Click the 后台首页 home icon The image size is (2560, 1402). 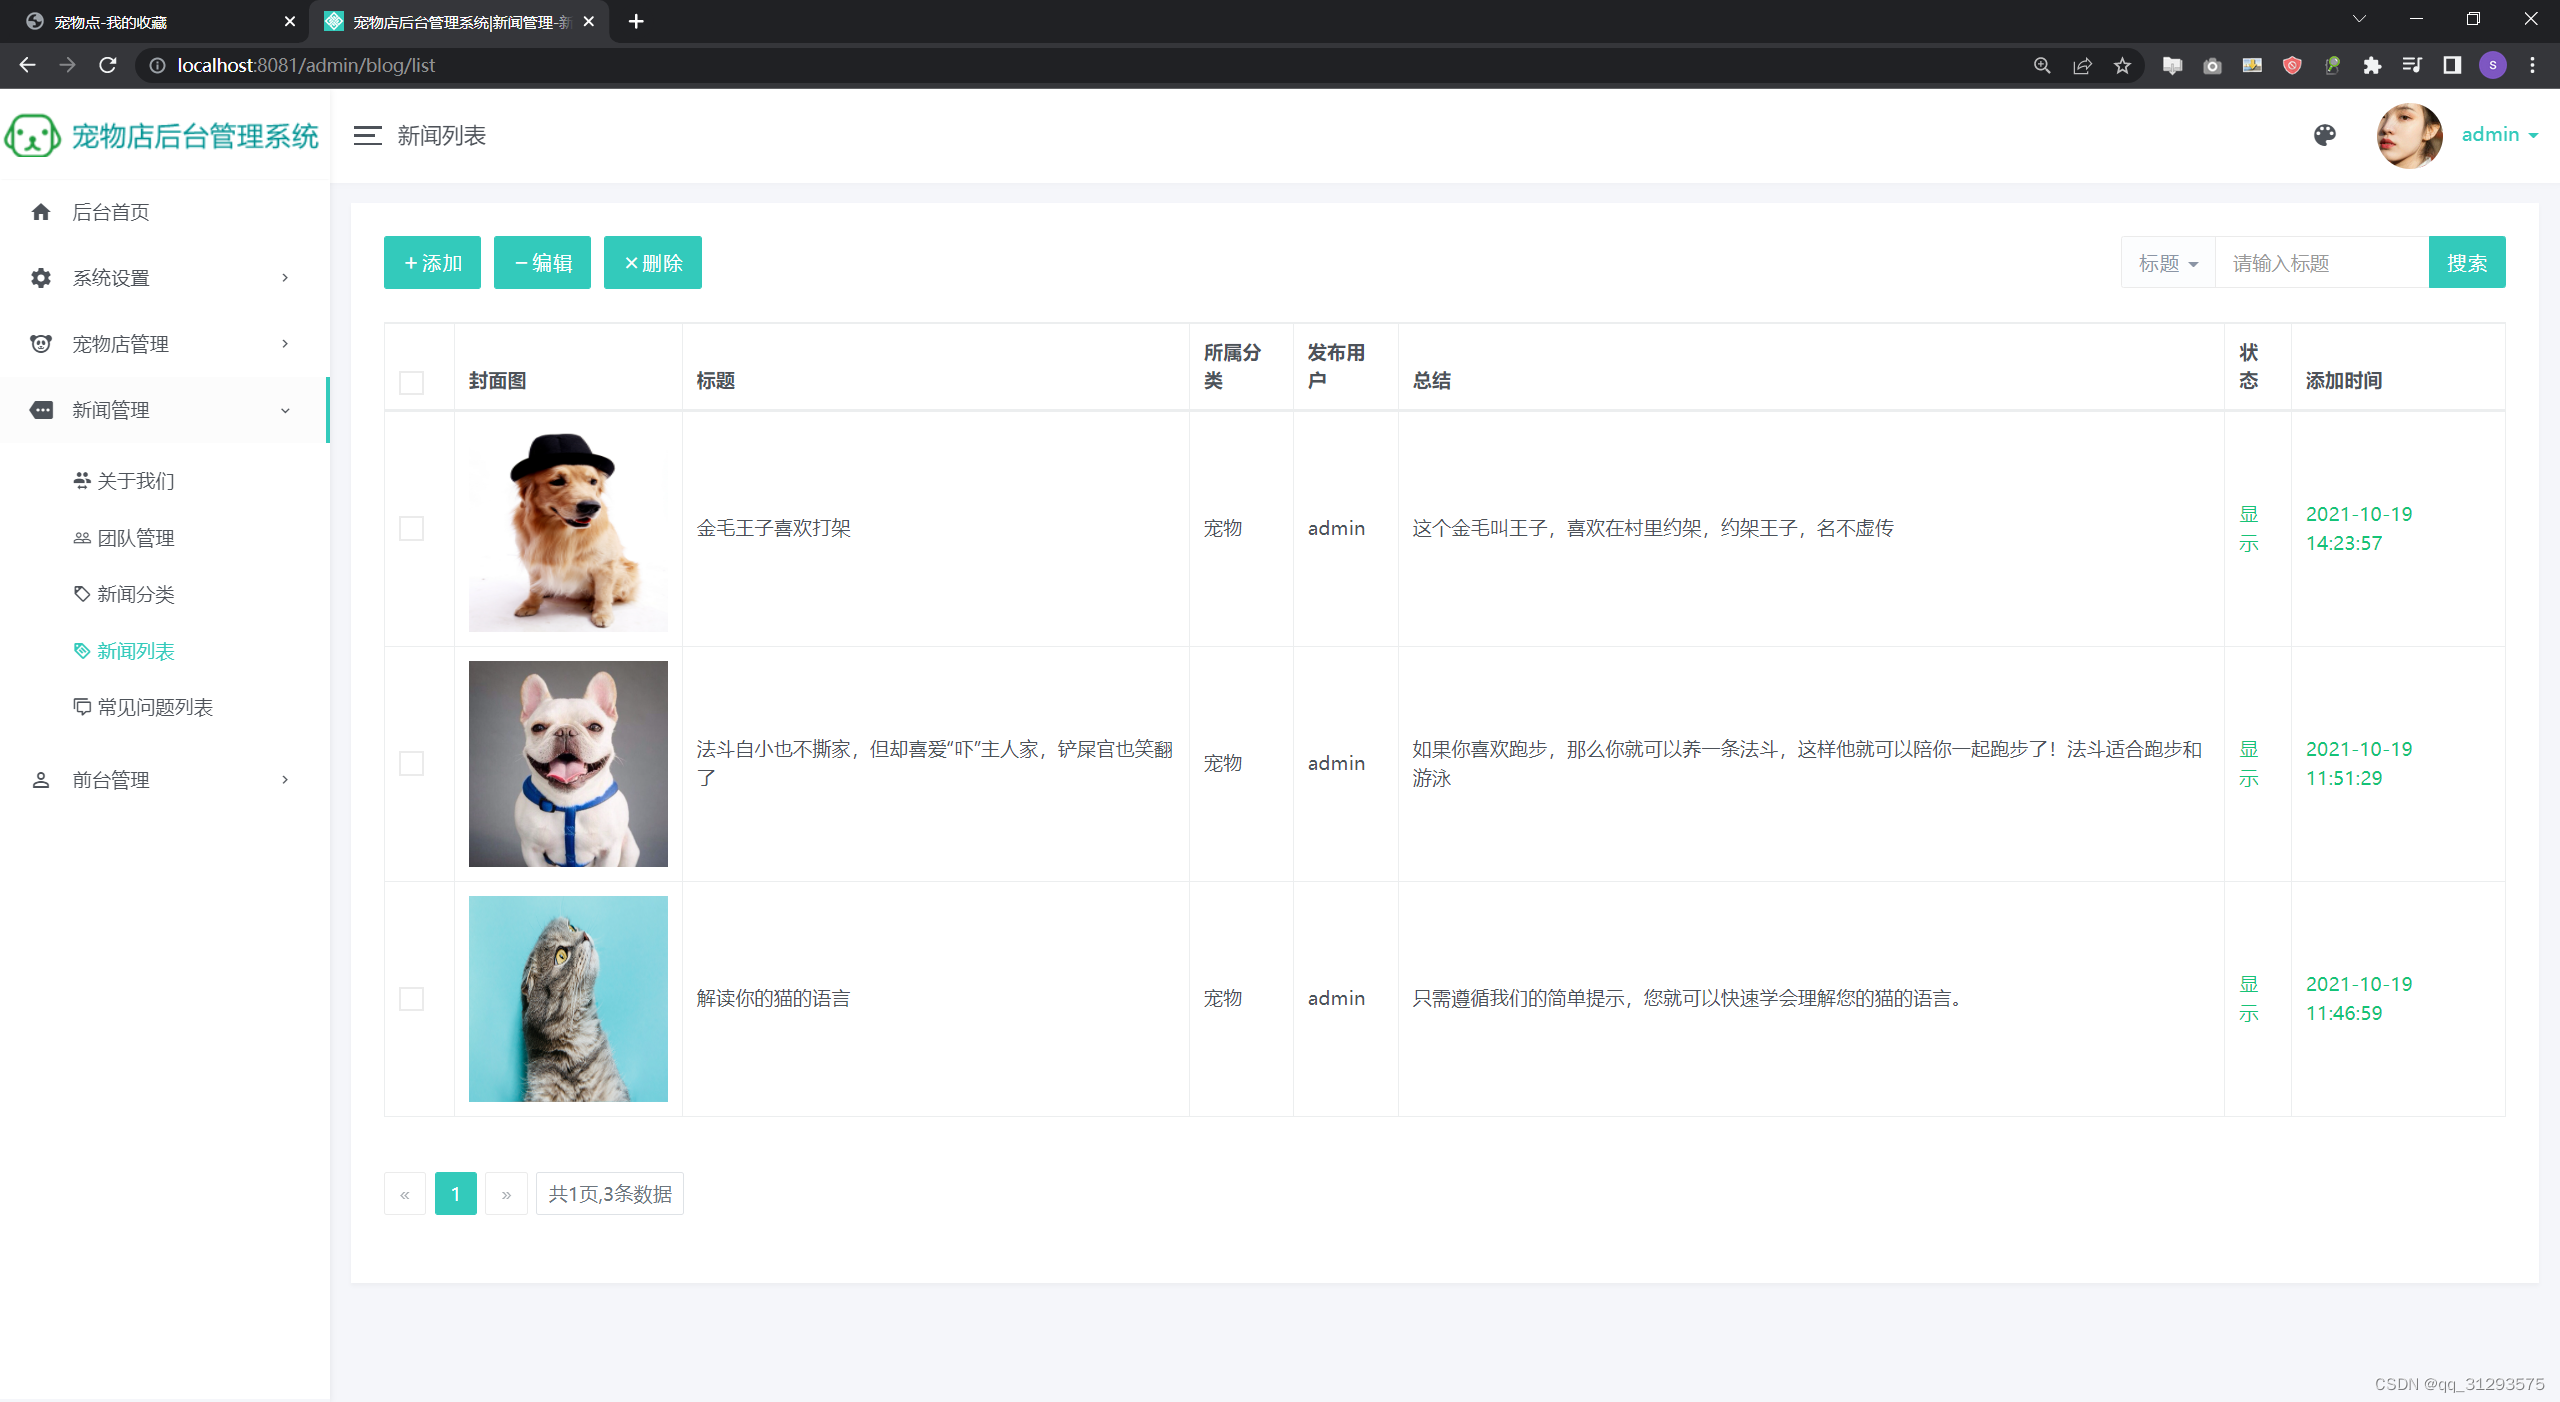tap(41, 212)
